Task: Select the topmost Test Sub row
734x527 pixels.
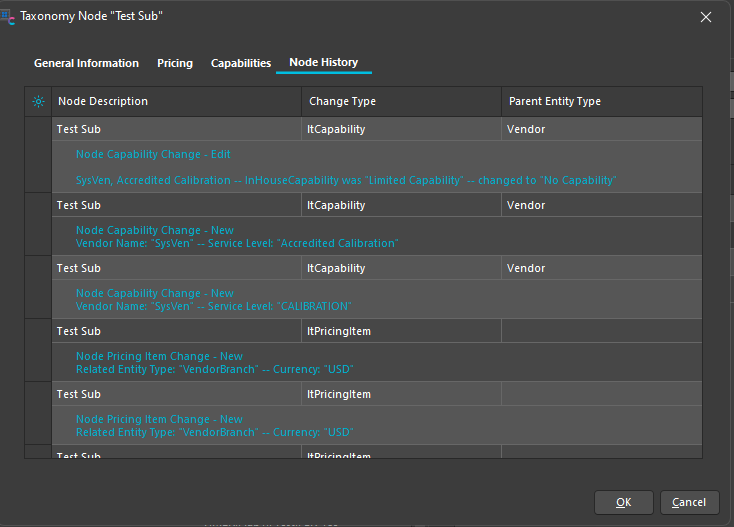Action: 78,129
